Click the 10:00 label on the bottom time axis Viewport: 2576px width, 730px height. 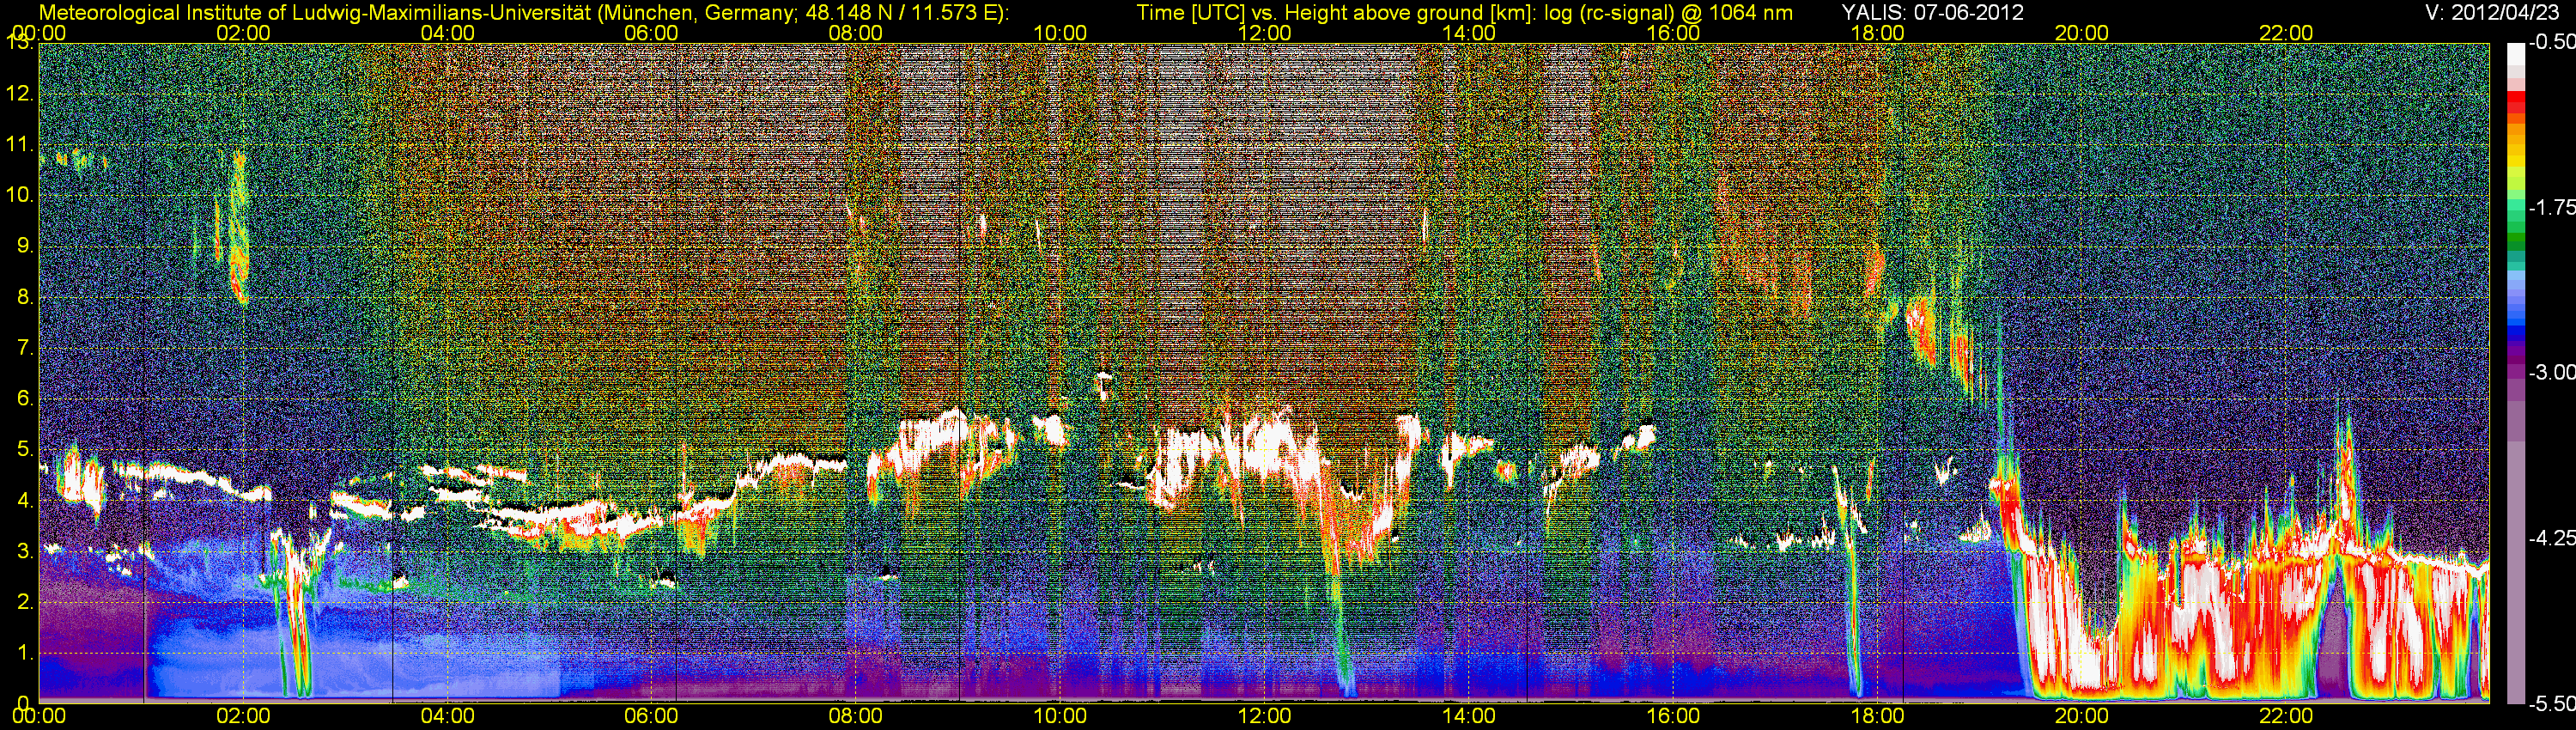click(1060, 716)
